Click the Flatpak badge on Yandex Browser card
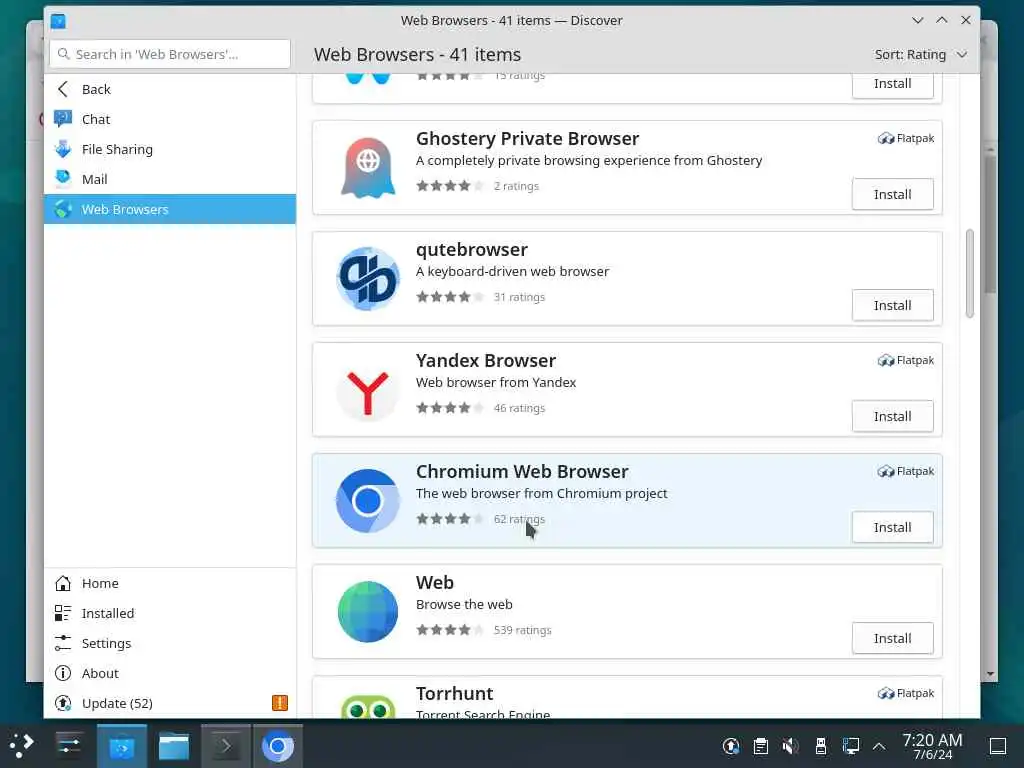 pos(906,360)
